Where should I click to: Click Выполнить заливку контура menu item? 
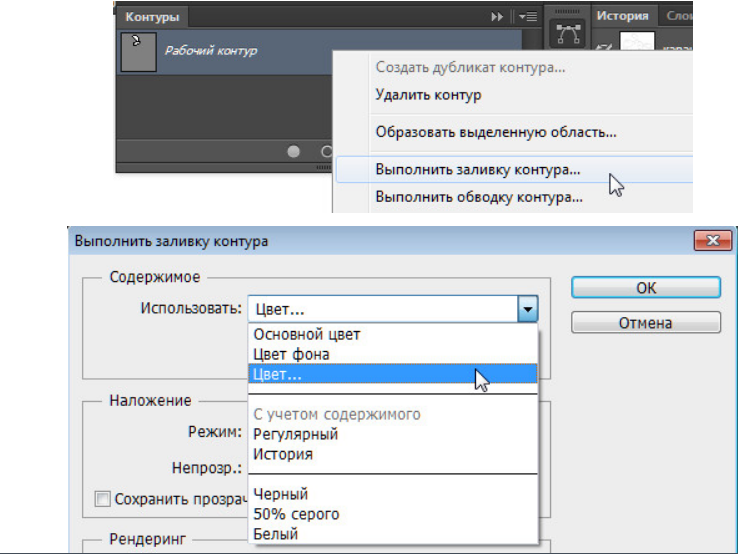pyautogui.click(x=478, y=170)
